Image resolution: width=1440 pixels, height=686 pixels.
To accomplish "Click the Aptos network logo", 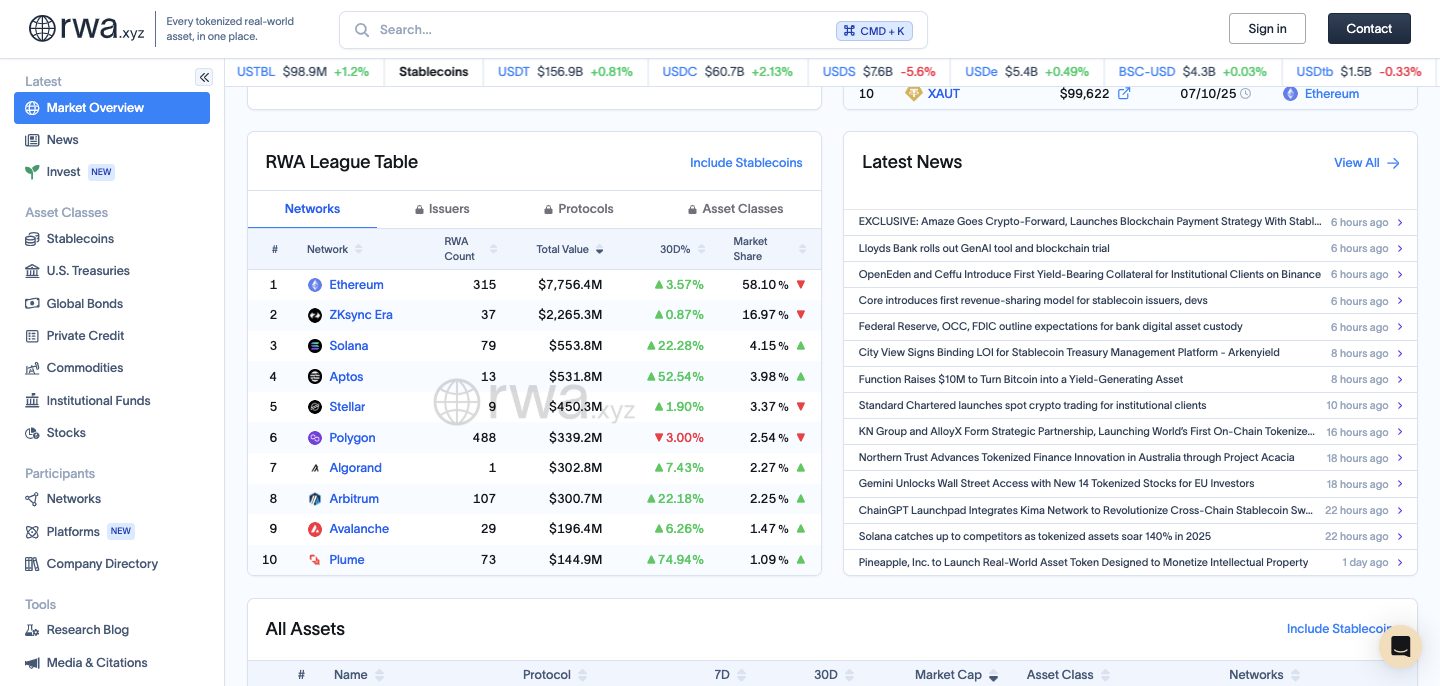I will (x=315, y=377).
